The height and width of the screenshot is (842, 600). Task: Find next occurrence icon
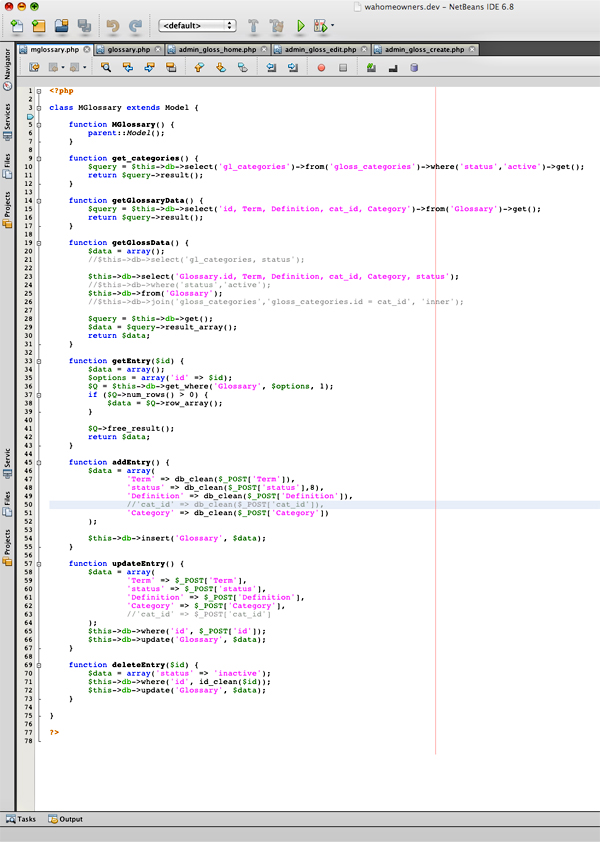[x=149, y=68]
